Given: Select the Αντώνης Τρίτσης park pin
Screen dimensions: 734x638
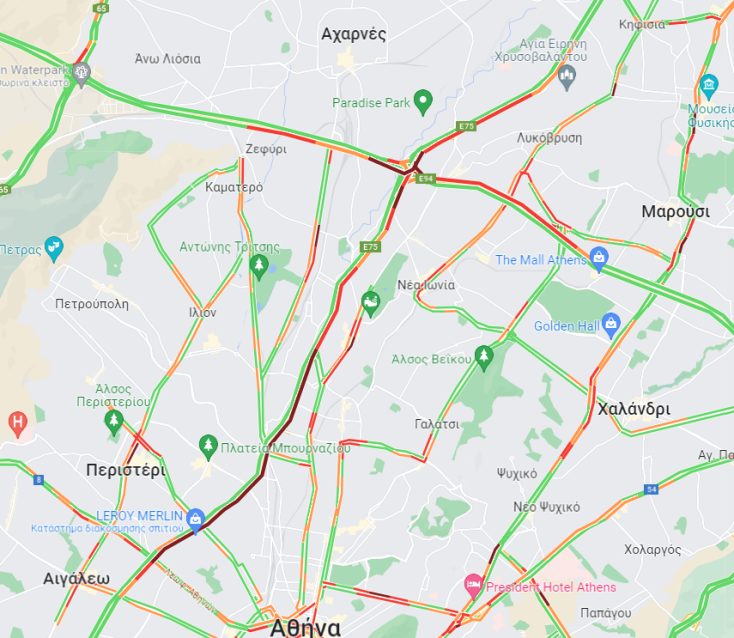Looking at the screenshot, I should 258,266.
